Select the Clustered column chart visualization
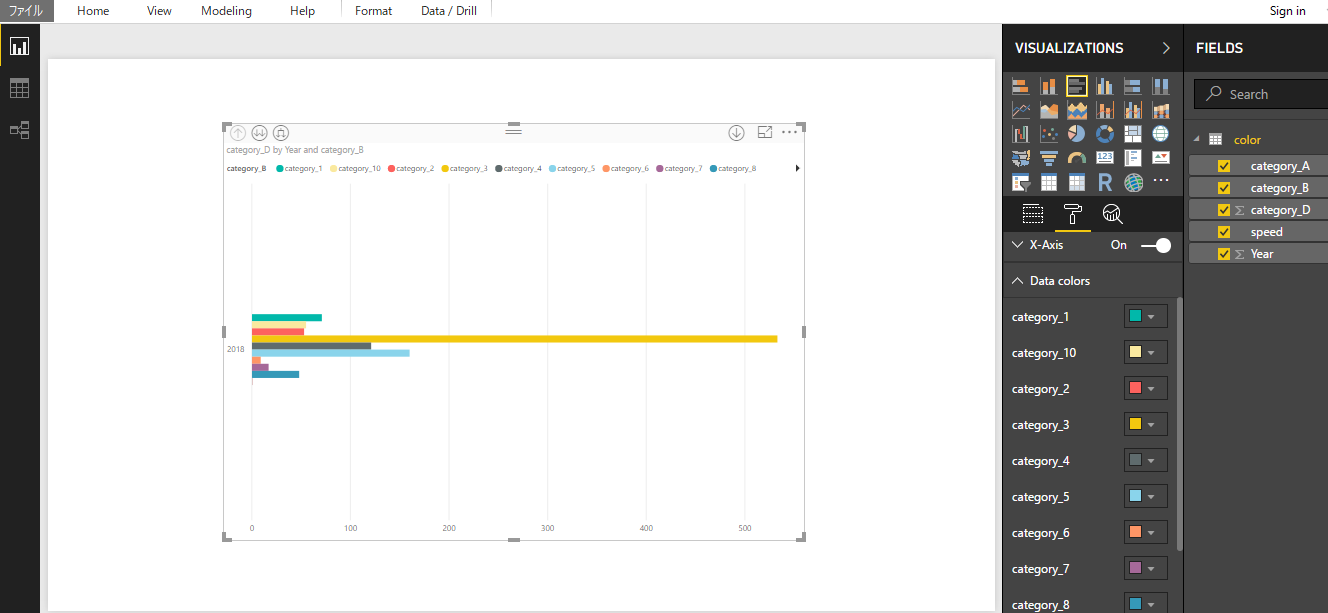This screenshot has height=613, width=1328. coord(1105,86)
